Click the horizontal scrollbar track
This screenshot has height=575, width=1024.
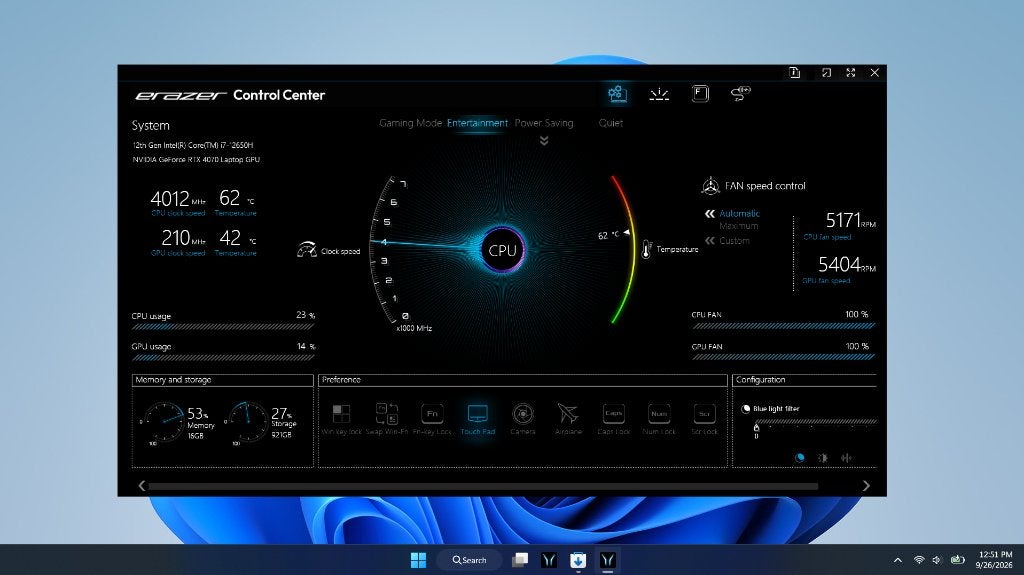click(483, 486)
